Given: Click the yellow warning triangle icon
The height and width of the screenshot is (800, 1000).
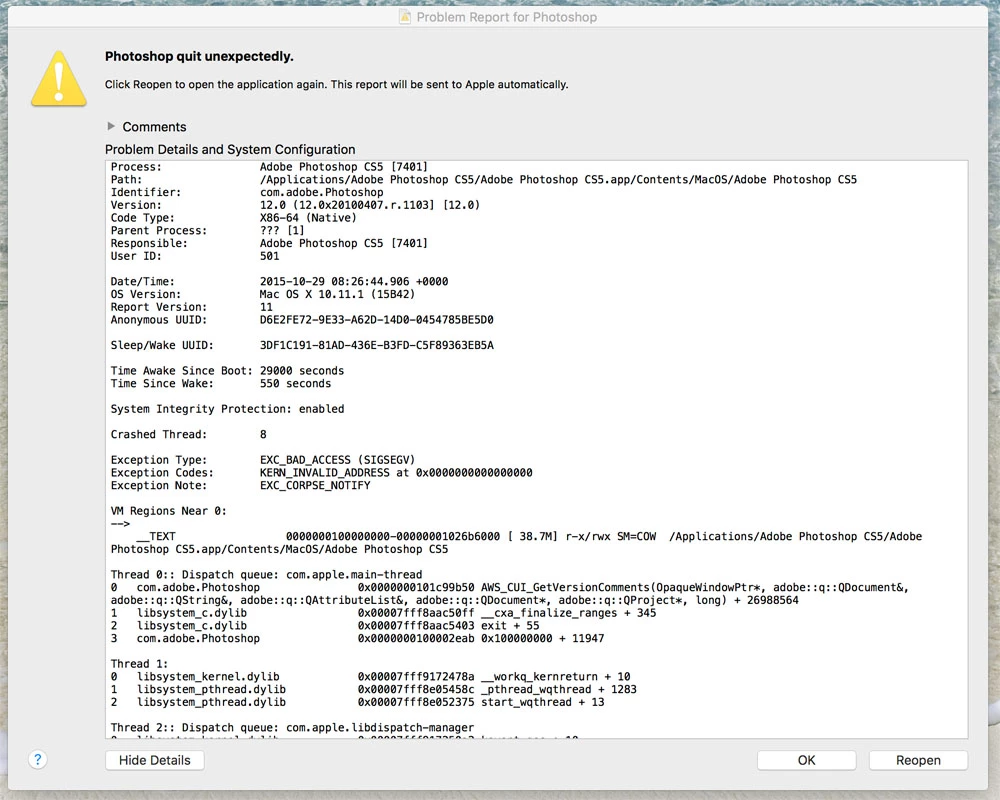Looking at the screenshot, I should 59,78.
